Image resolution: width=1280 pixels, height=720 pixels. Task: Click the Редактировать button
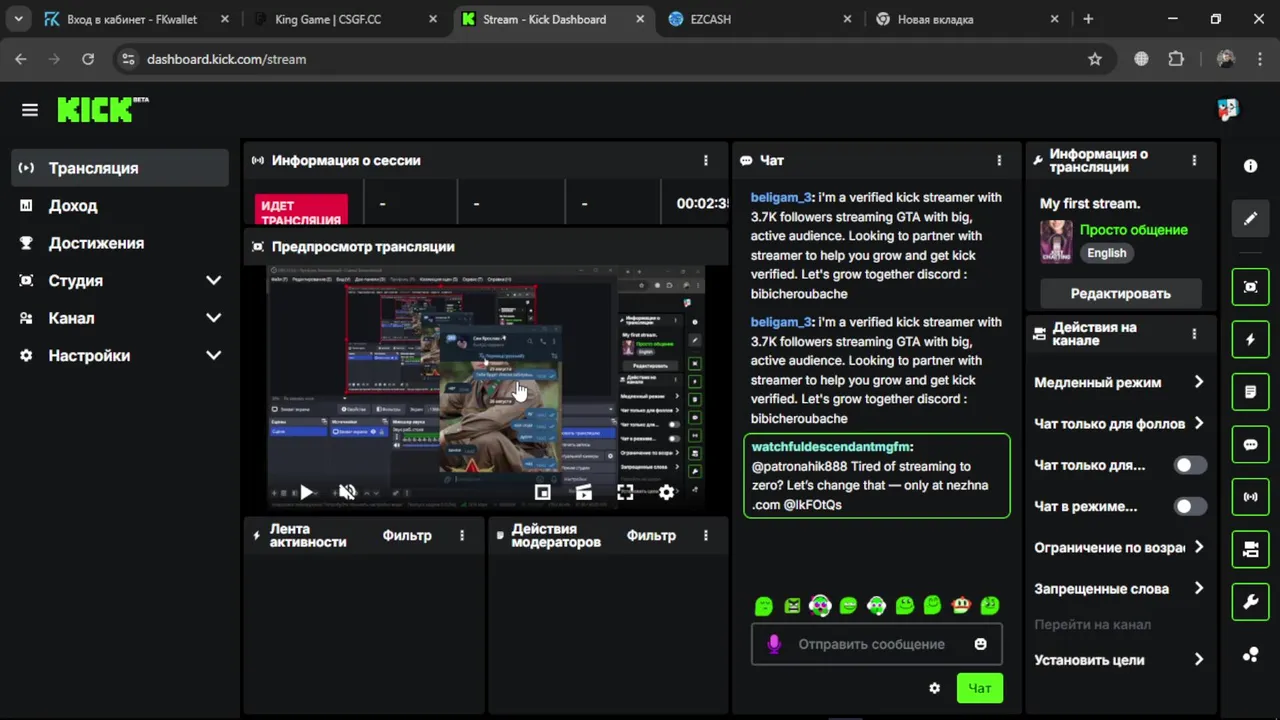click(1120, 293)
